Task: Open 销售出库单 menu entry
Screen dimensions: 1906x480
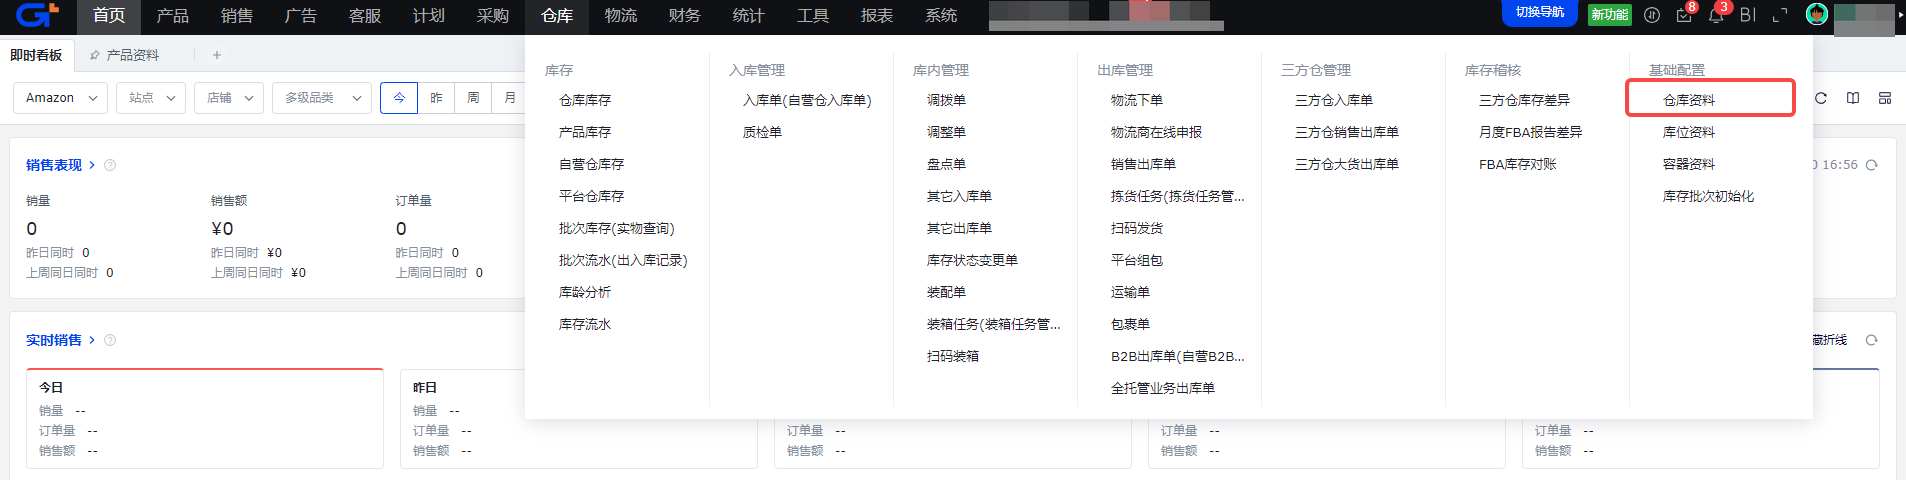Action: [x=1143, y=164]
